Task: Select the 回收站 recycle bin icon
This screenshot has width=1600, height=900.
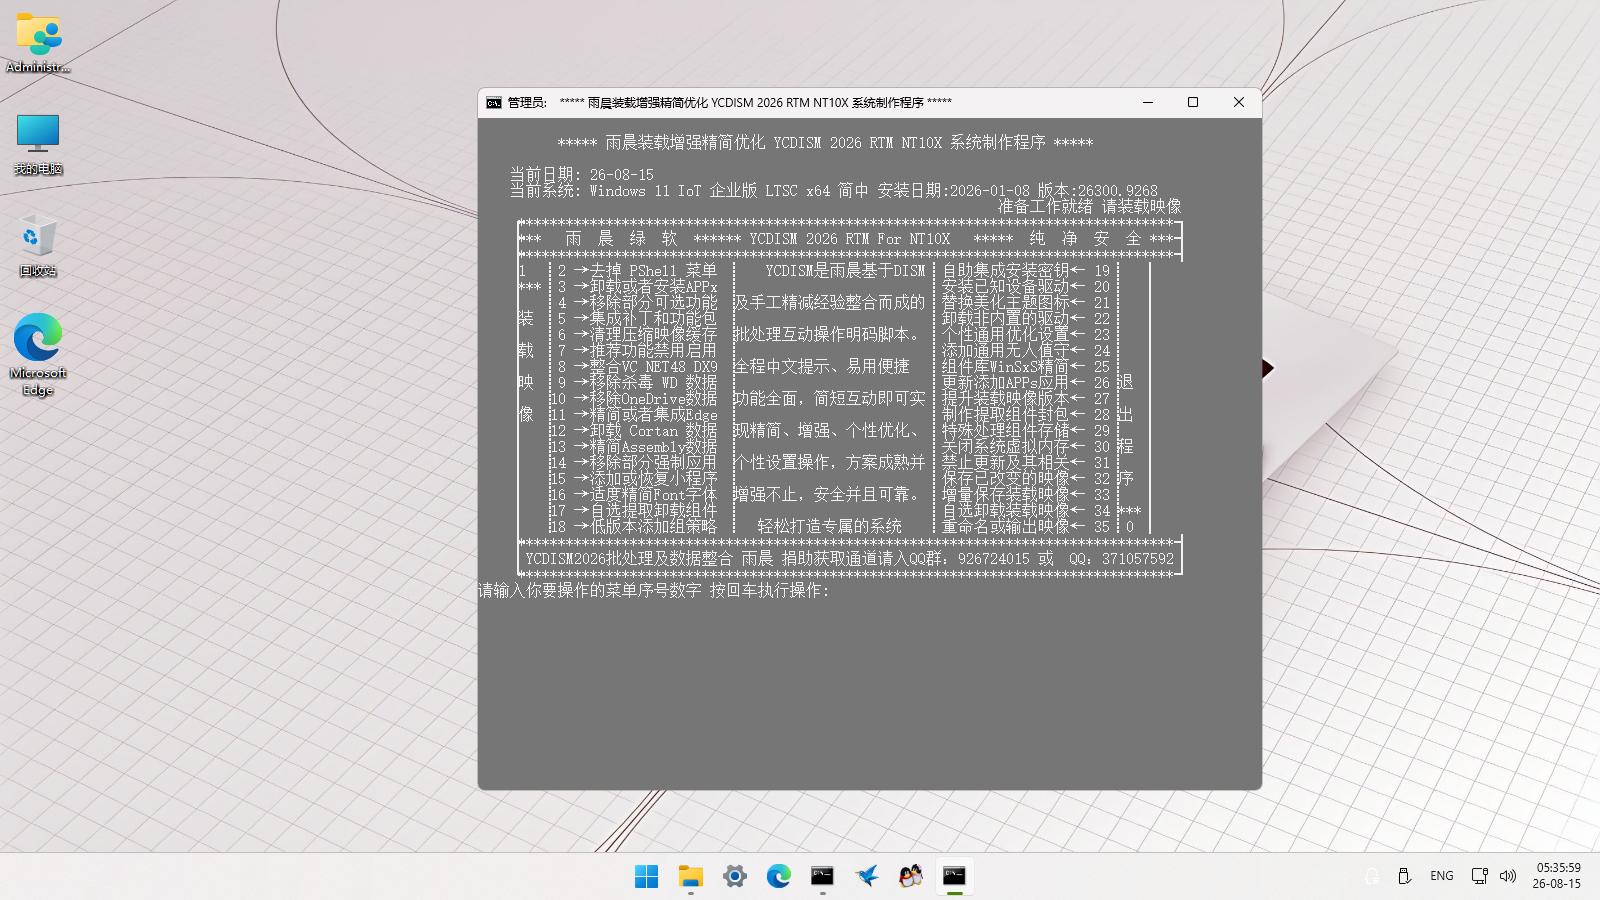Action: click(x=38, y=246)
